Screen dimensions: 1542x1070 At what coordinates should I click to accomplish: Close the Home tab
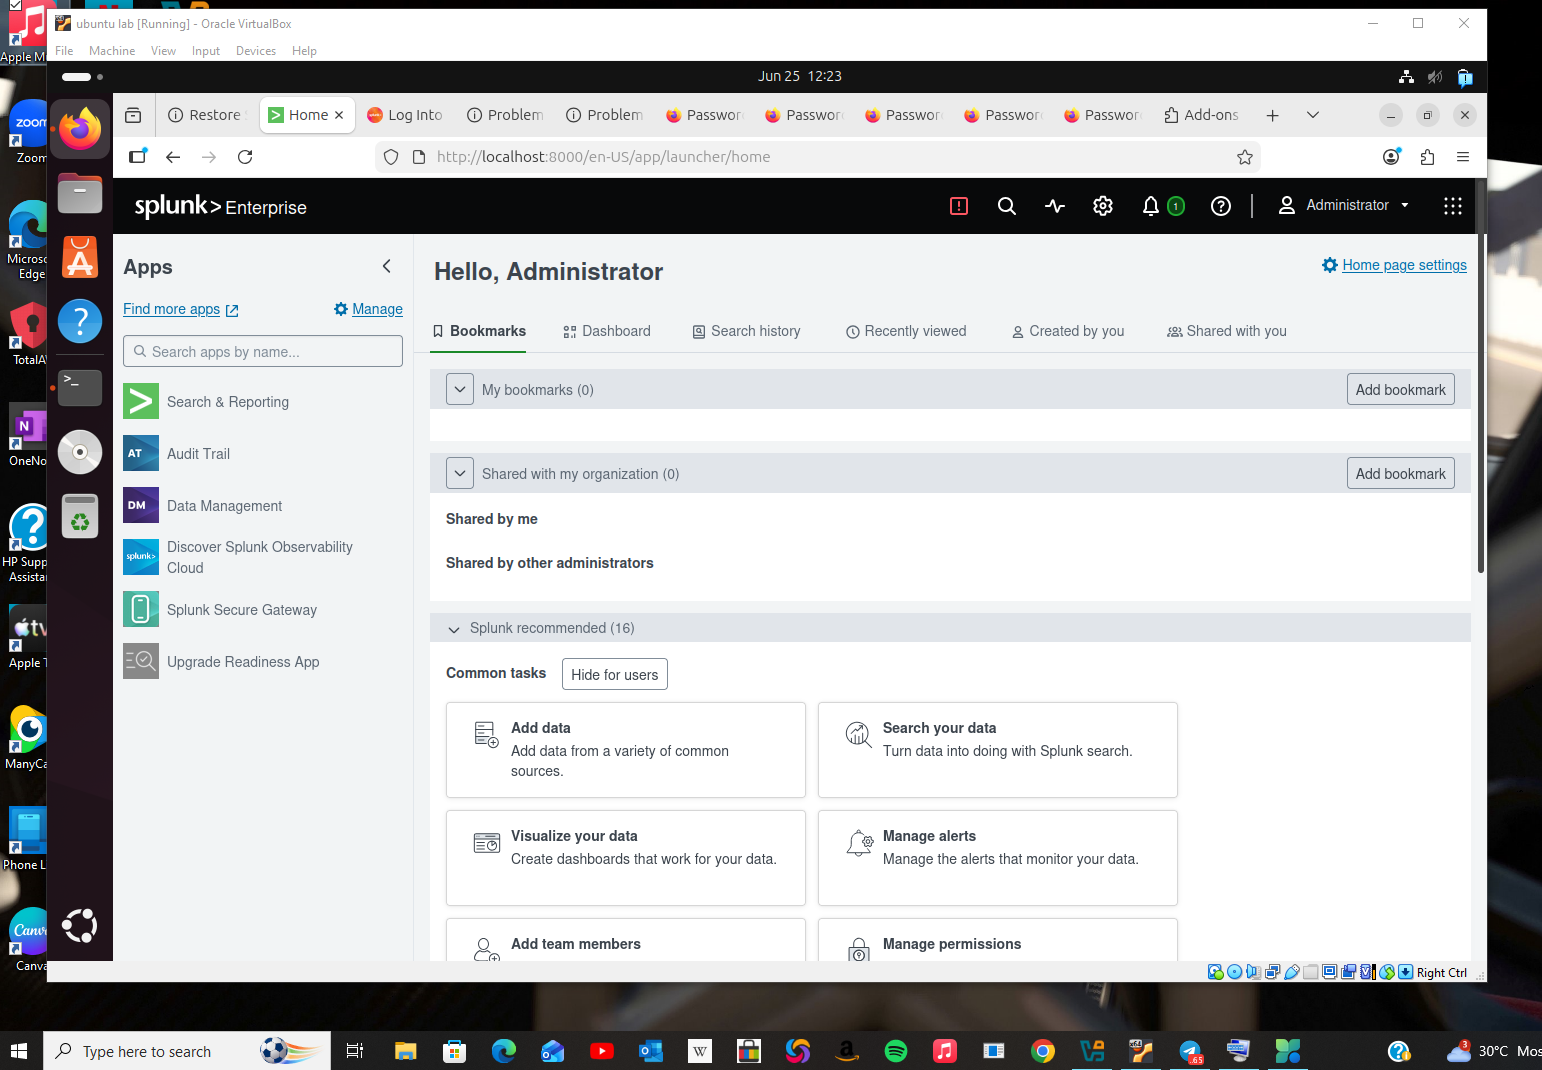339,115
